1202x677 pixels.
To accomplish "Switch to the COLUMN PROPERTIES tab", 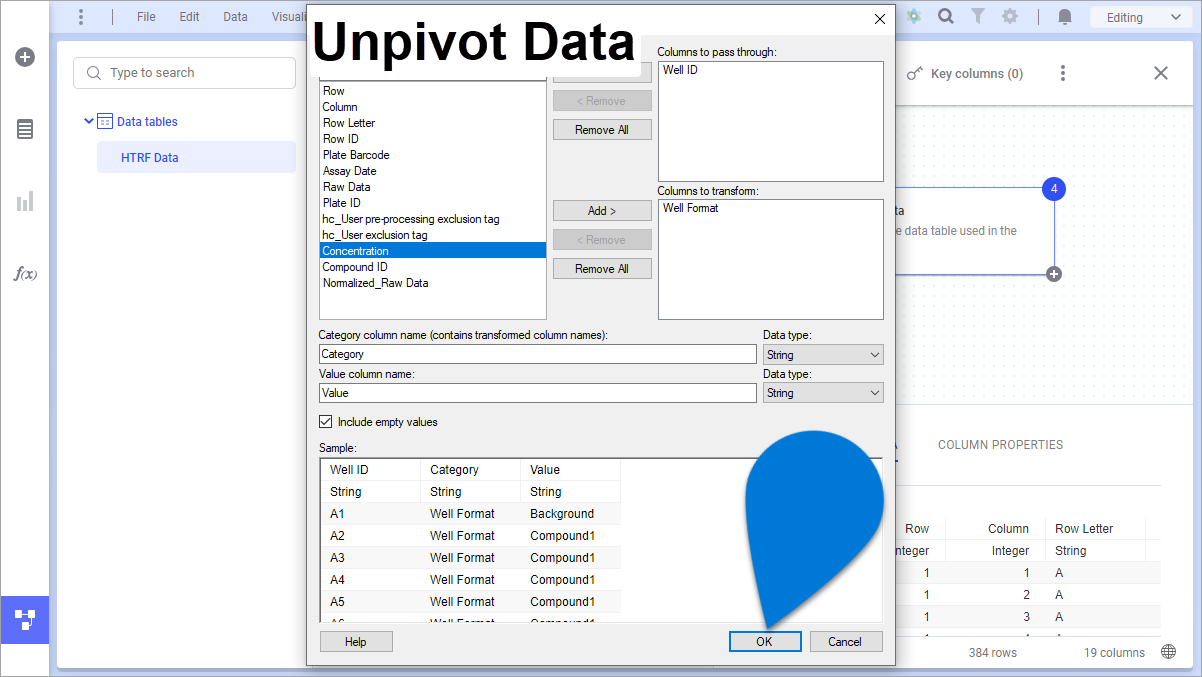I will pos(1000,445).
